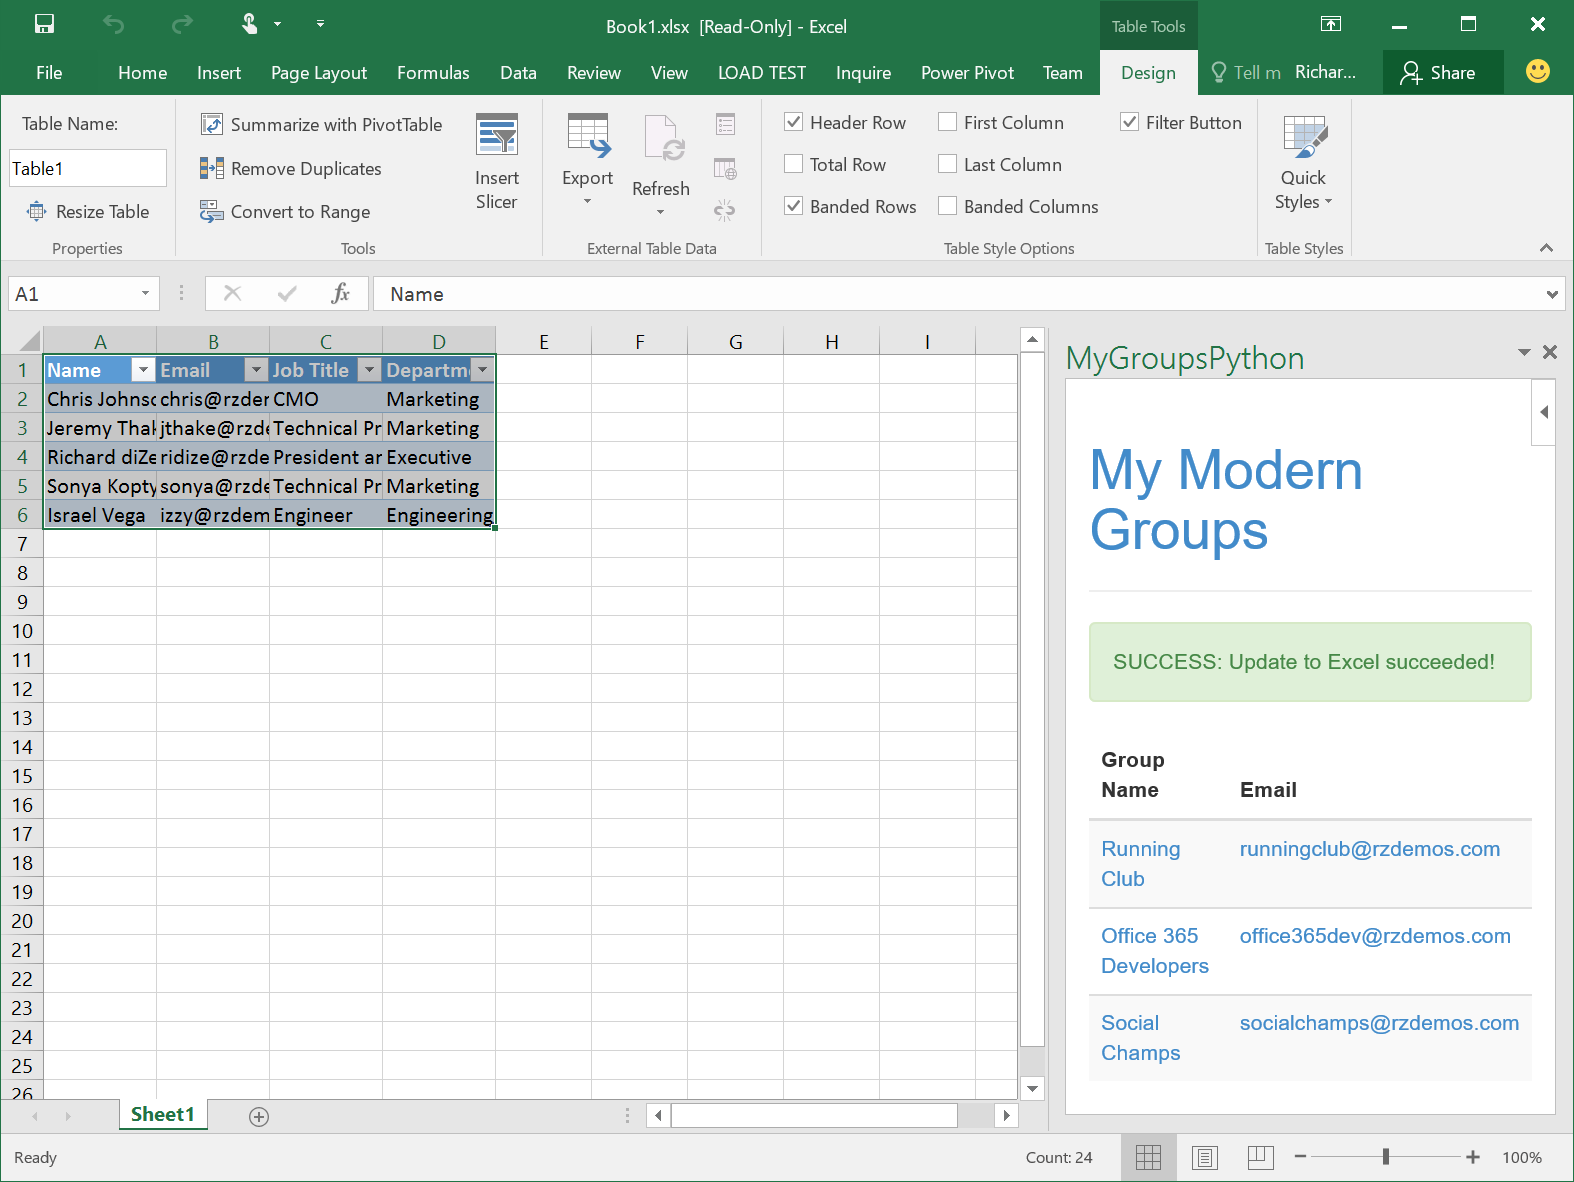This screenshot has height=1182, width=1574.
Task: Expand the Name Box dropdown
Action: click(145, 293)
